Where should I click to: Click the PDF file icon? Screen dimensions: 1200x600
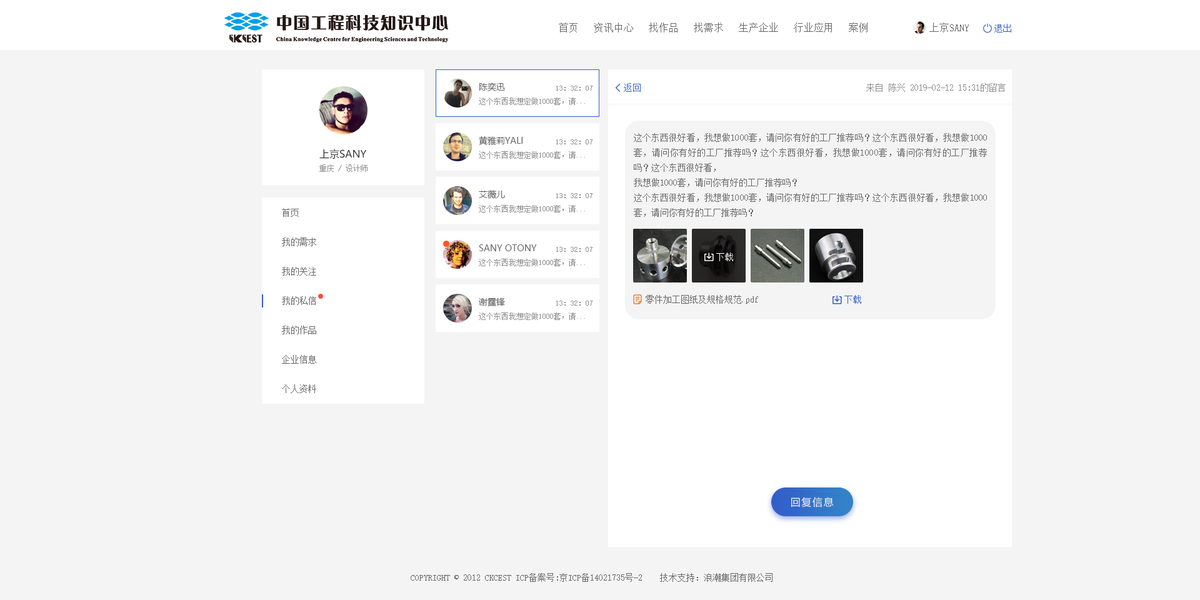click(x=638, y=299)
